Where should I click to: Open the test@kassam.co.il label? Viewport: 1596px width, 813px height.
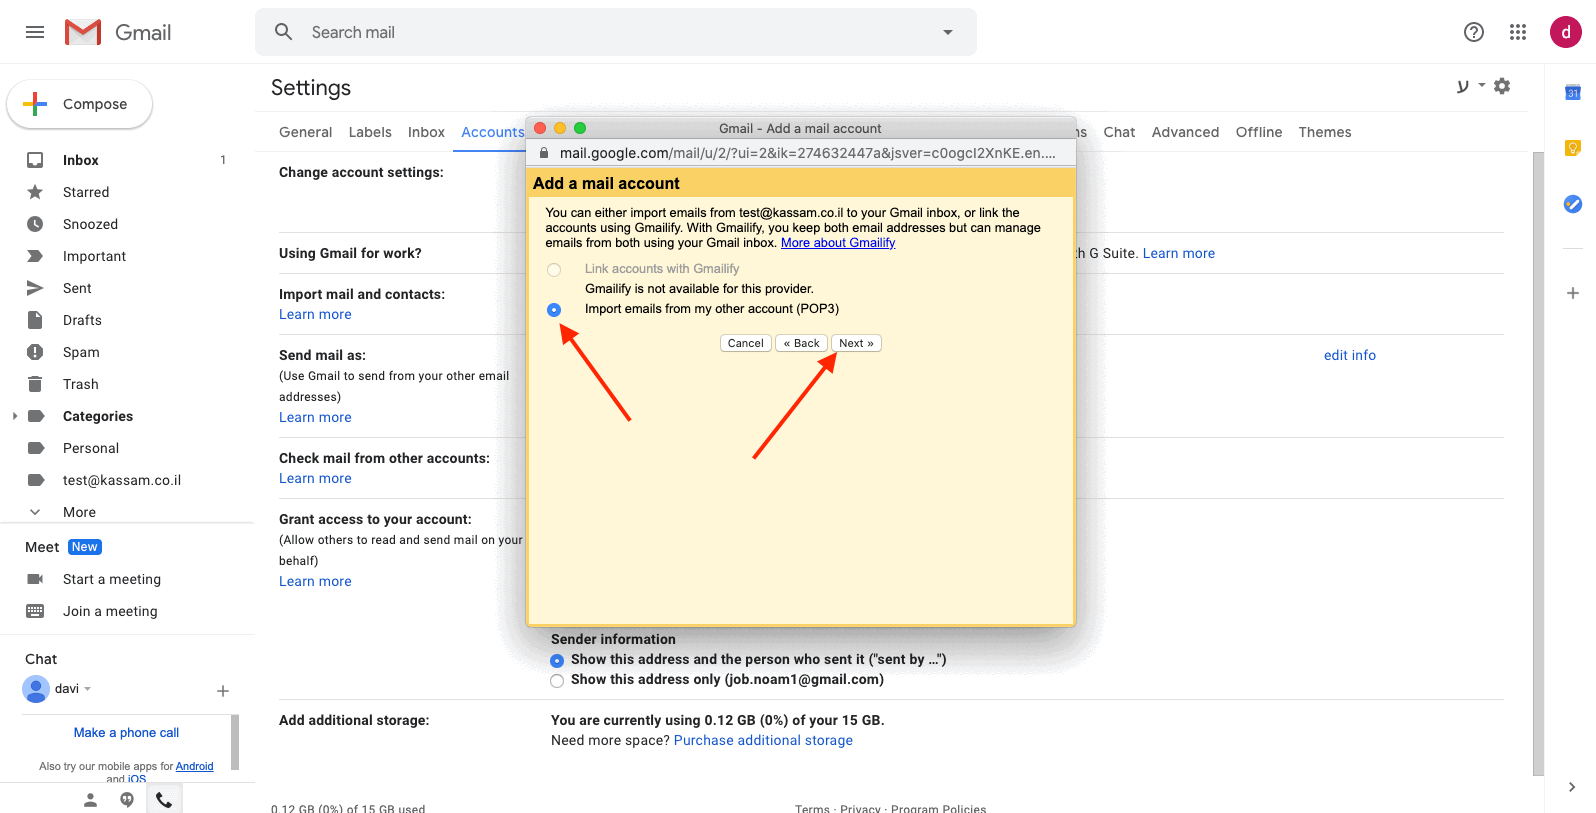[x=122, y=480]
